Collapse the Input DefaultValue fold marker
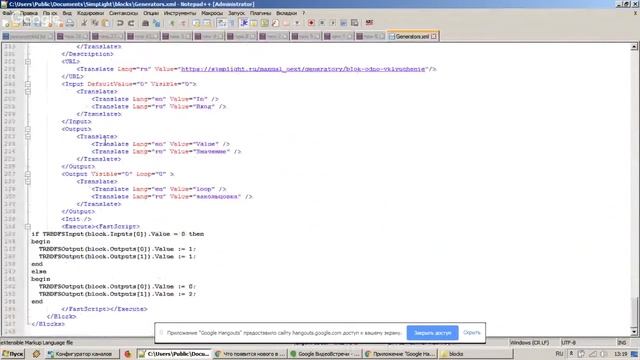The height and width of the screenshot is (360, 640). (x=28, y=84)
